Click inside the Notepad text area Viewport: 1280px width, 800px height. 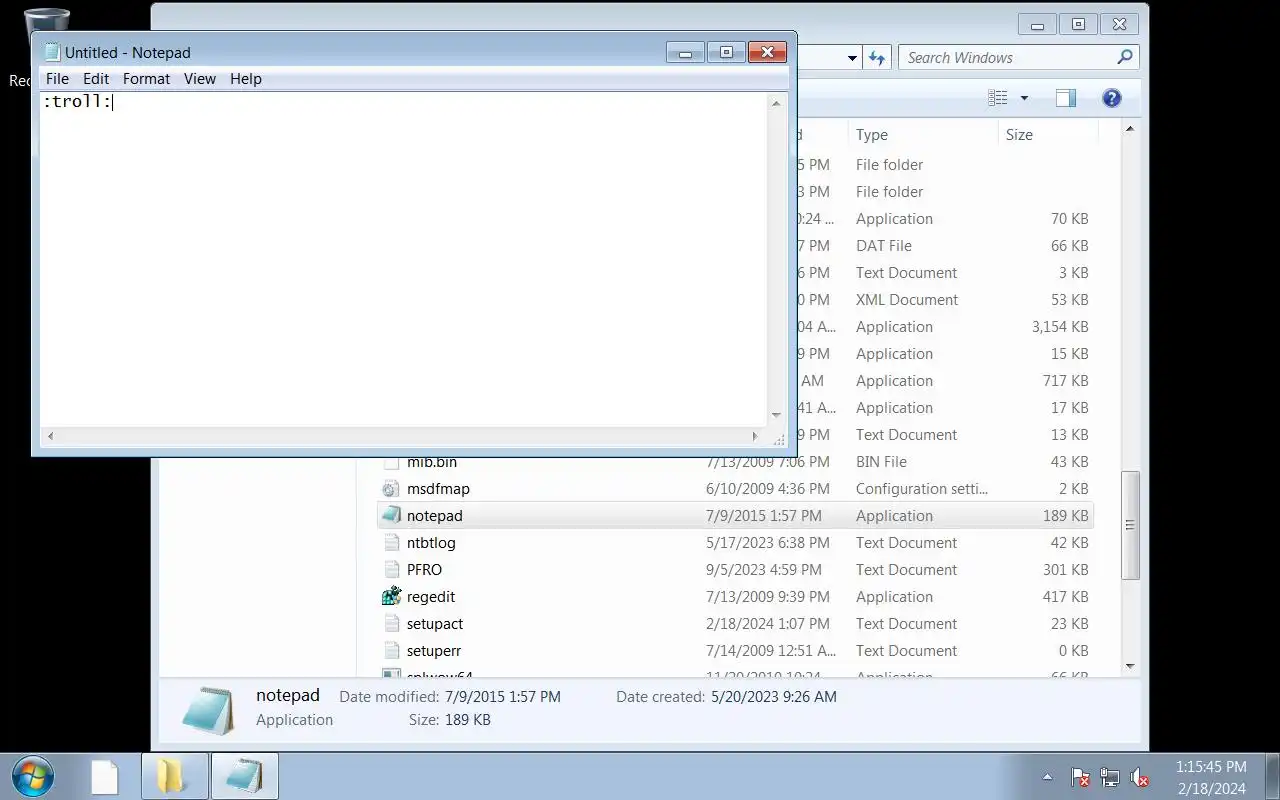tap(403, 260)
